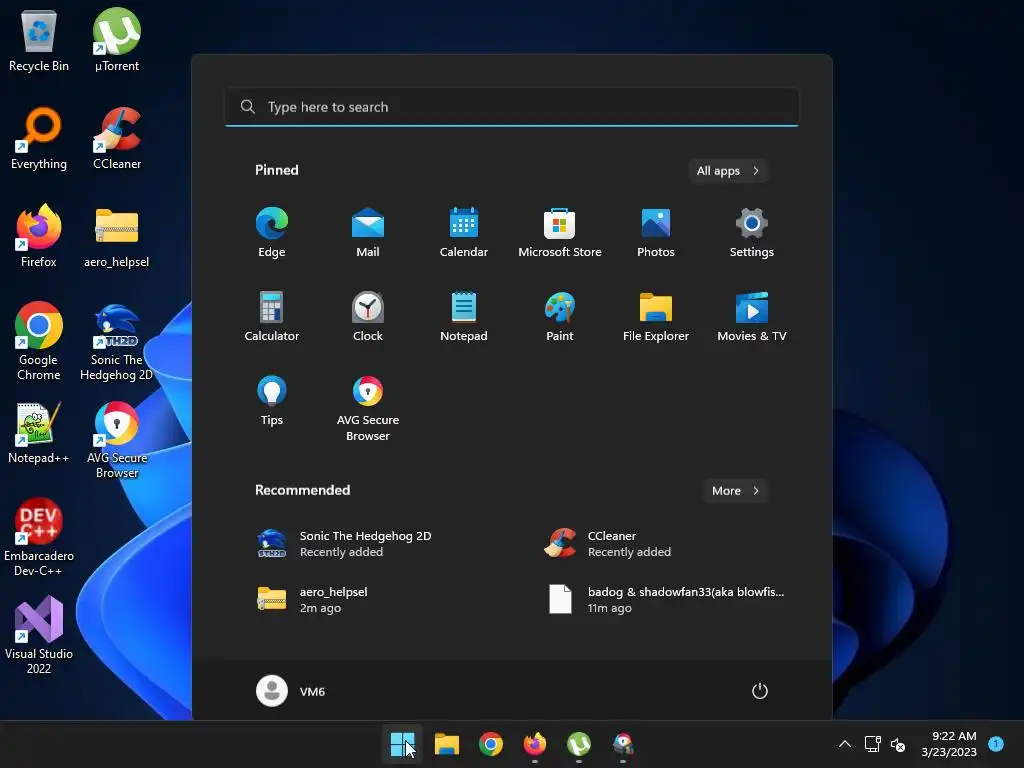Show hidden system tray icons
1024x768 pixels.
click(x=844, y=744)
